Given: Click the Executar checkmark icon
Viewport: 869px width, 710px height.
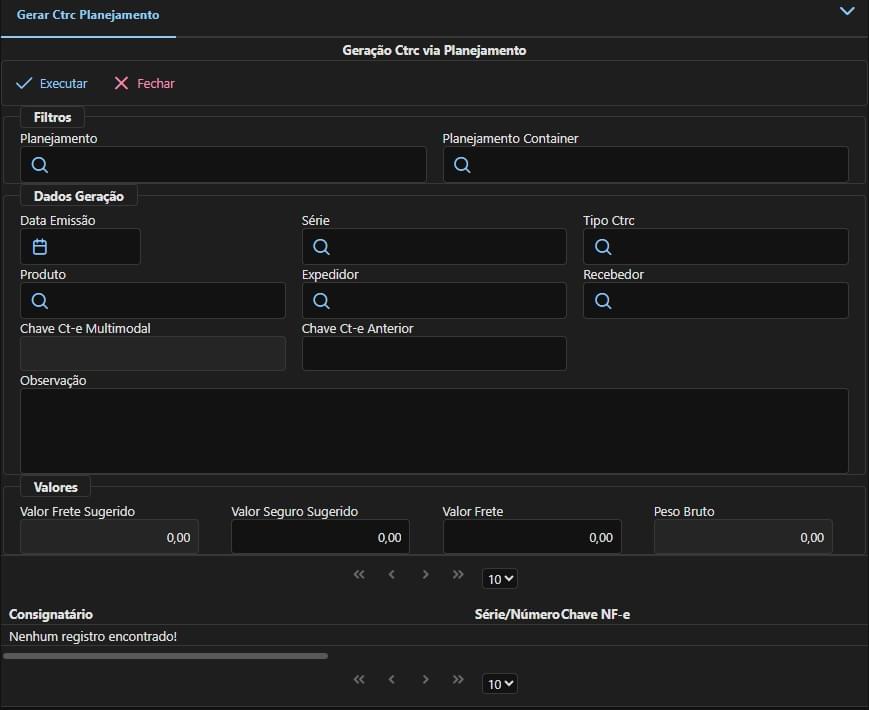Looking at the screenshot, I should pyautogui.click(x=24, y=83).
